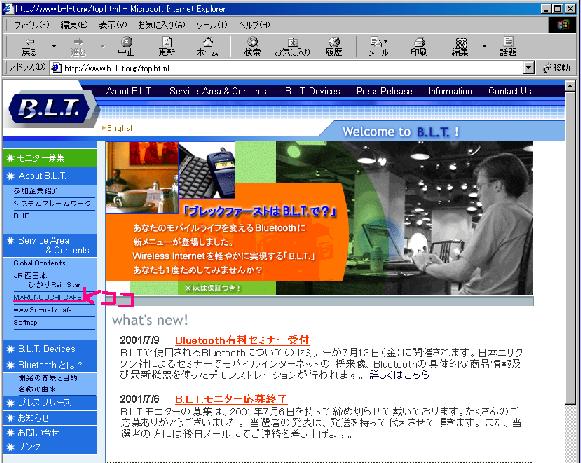Click the Softmap sidebar link

(25, 323)
